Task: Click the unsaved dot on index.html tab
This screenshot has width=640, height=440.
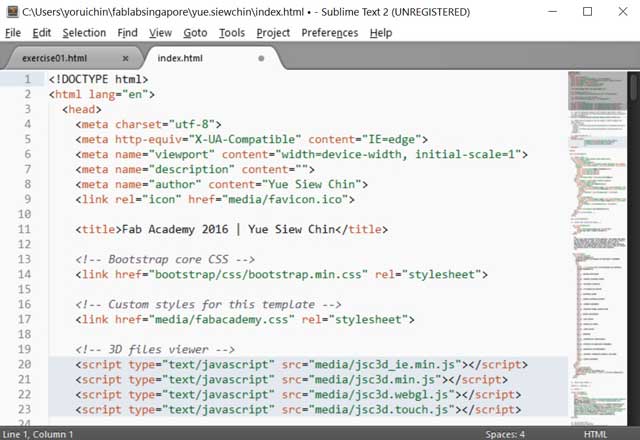Action: click(261, 58)
